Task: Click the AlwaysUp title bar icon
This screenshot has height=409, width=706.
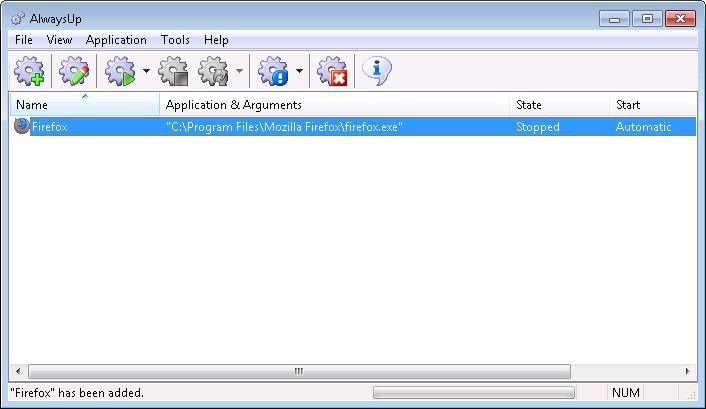Action: (x=18, y=18)
